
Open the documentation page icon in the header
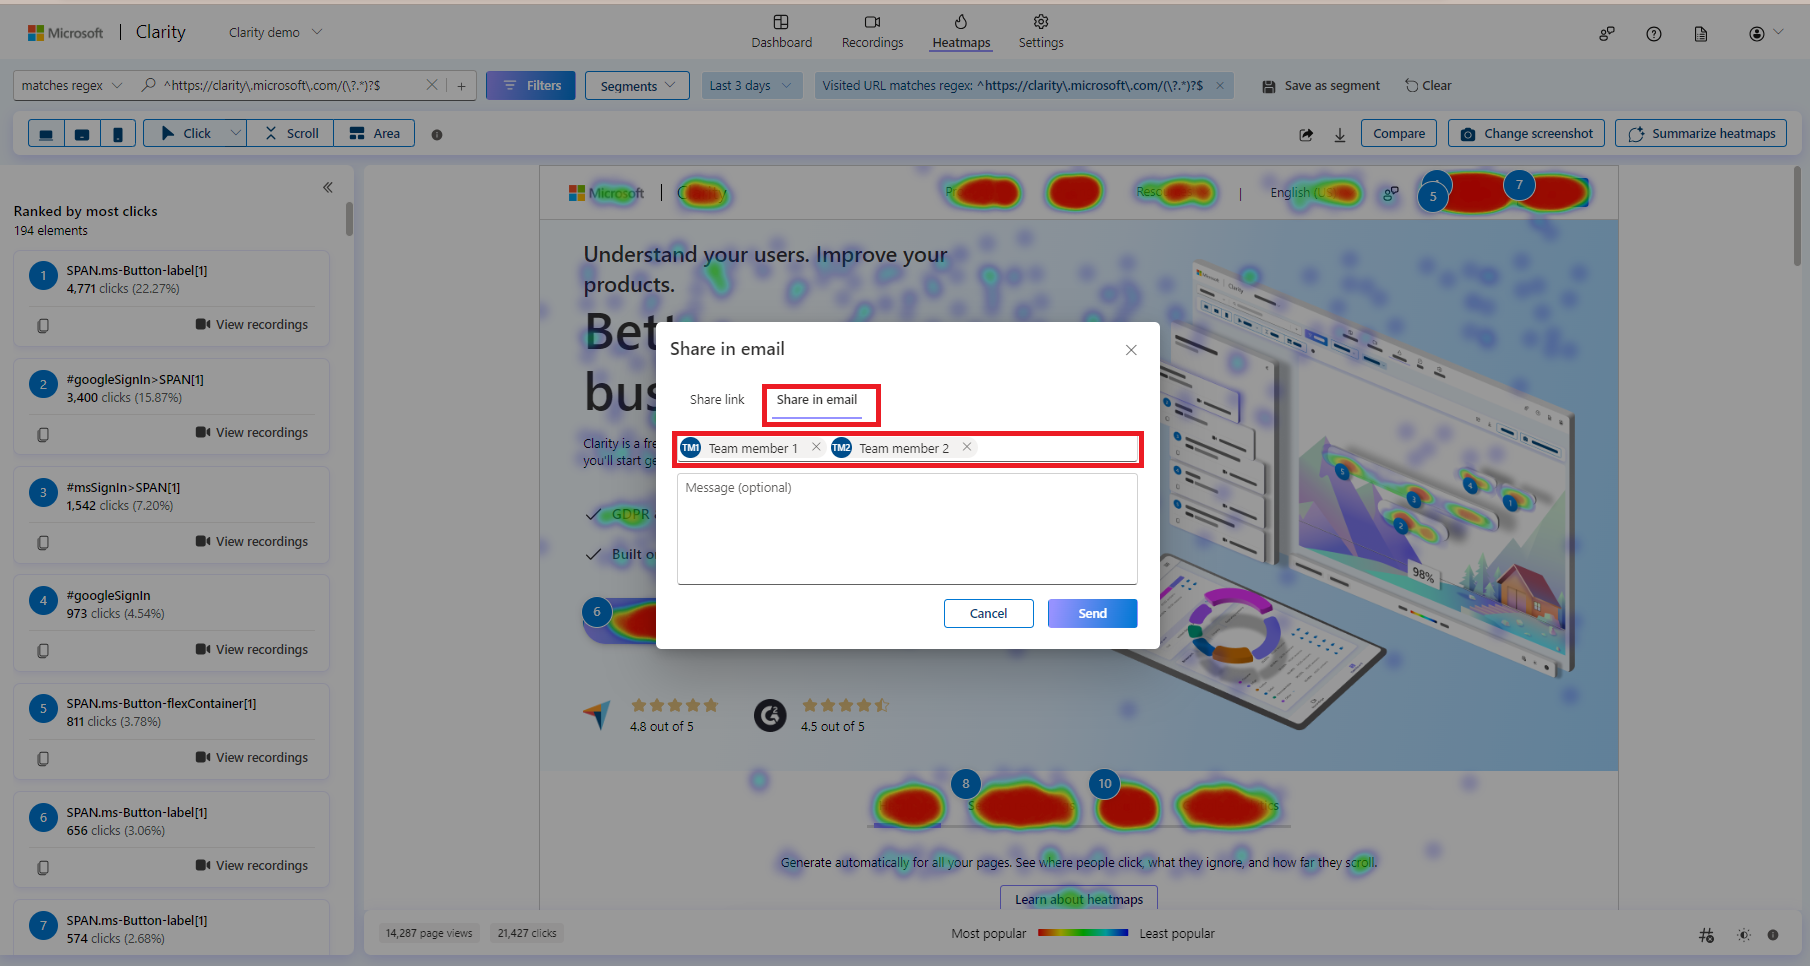click(1701, 34)
